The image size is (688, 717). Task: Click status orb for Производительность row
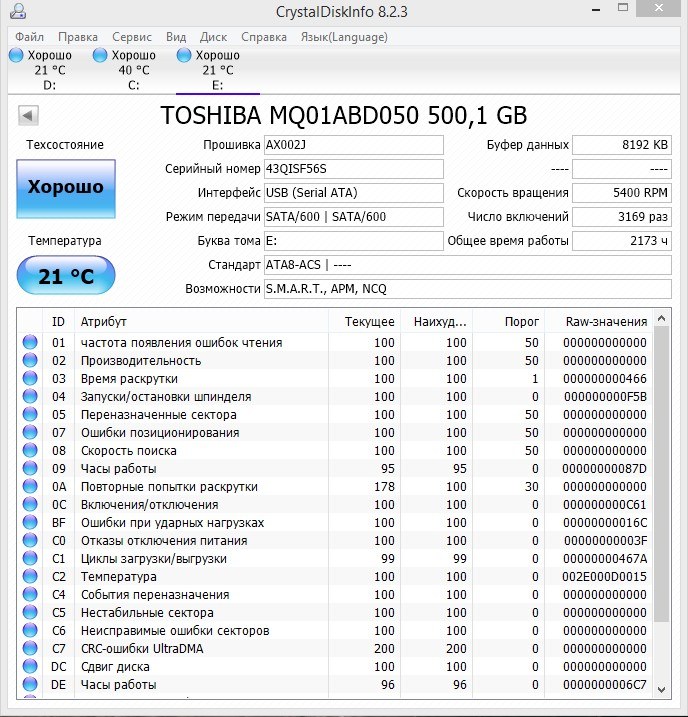click(x=30, y=360)
